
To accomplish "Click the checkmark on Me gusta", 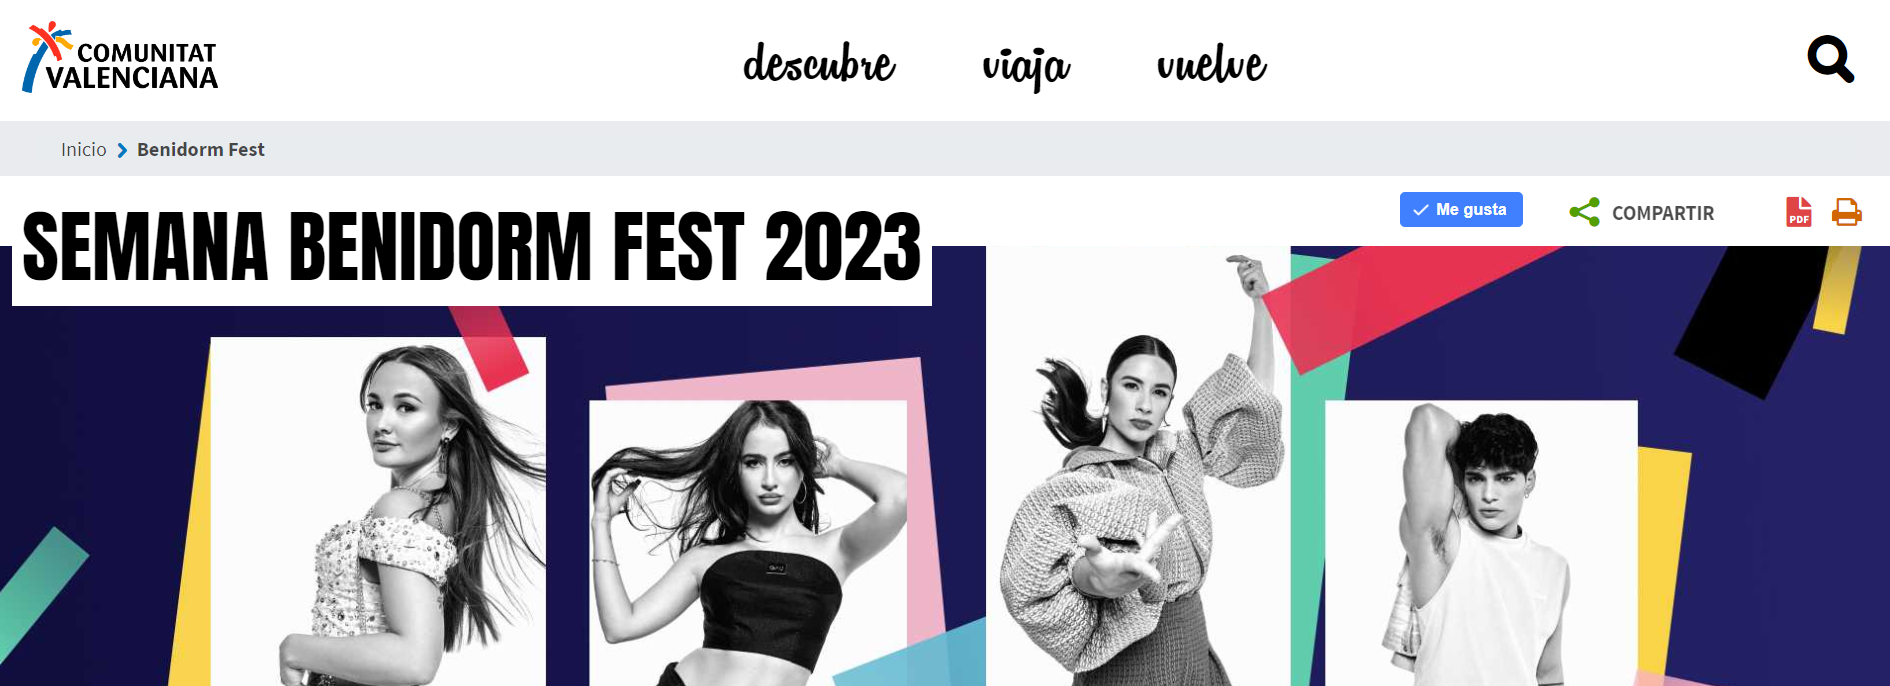I will (1420, 210).
